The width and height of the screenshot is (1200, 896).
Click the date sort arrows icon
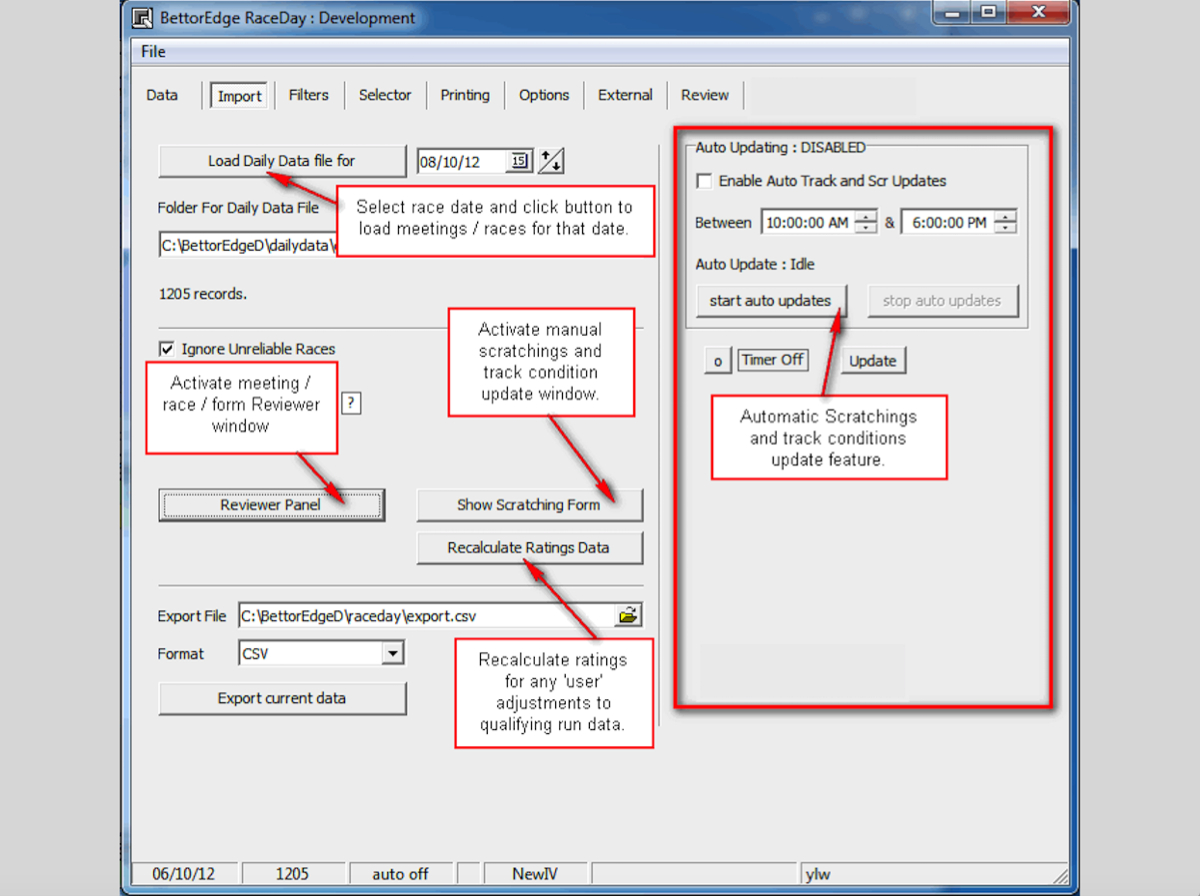coord(552,161)
